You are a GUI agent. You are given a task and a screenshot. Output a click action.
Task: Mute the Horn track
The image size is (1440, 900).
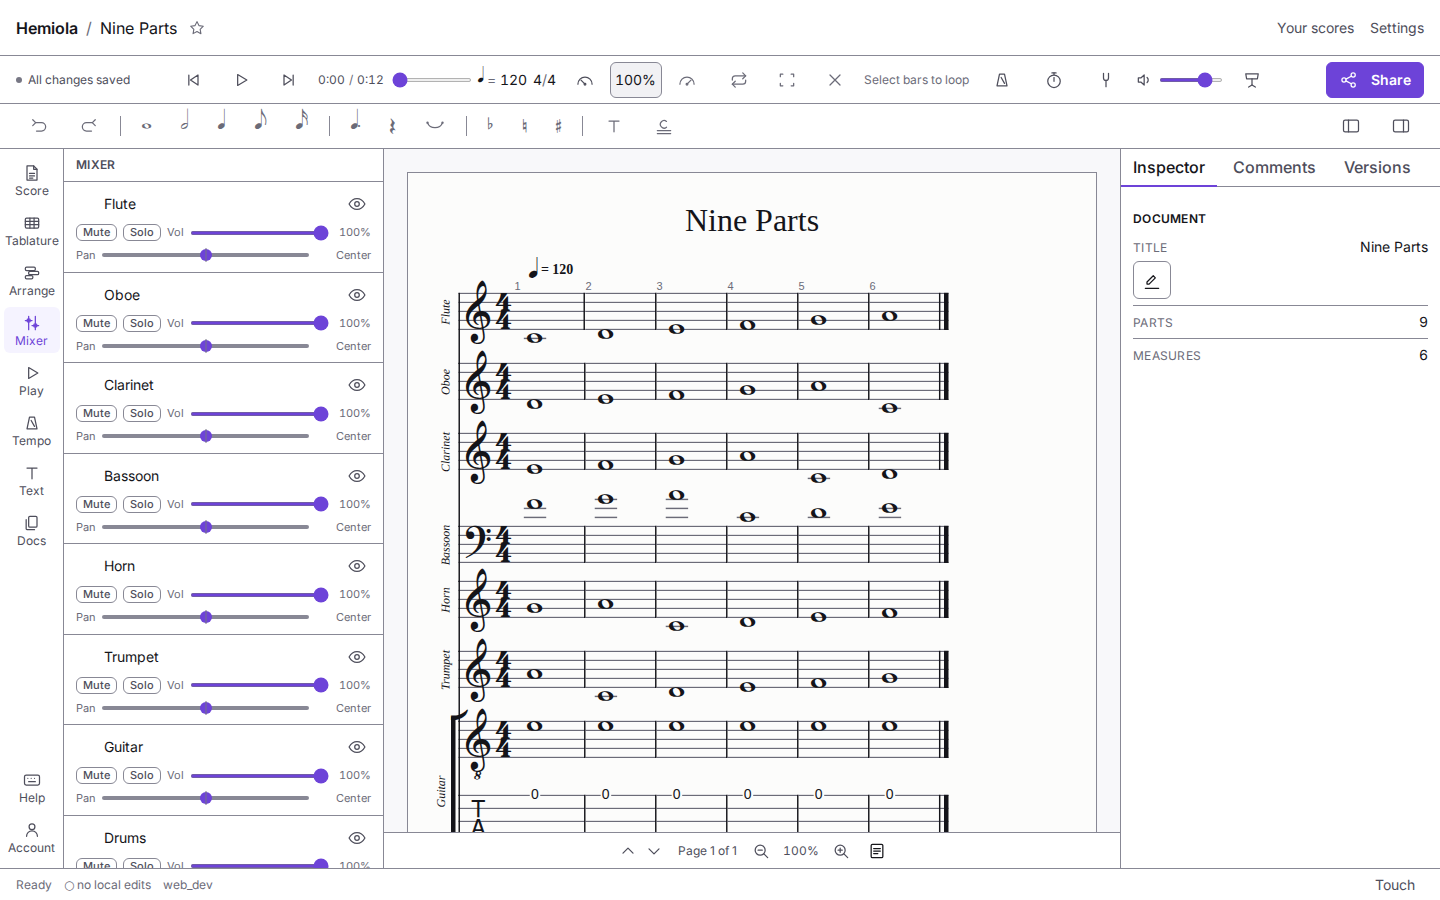(97, 594)
